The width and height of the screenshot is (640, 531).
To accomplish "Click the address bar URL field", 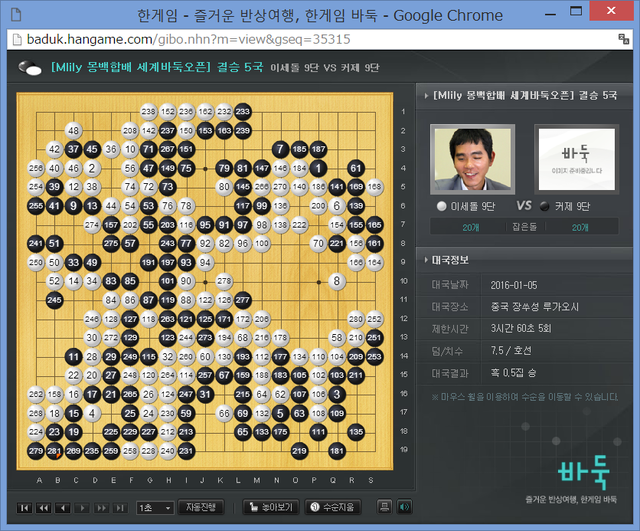I will (x=318, y=39).
